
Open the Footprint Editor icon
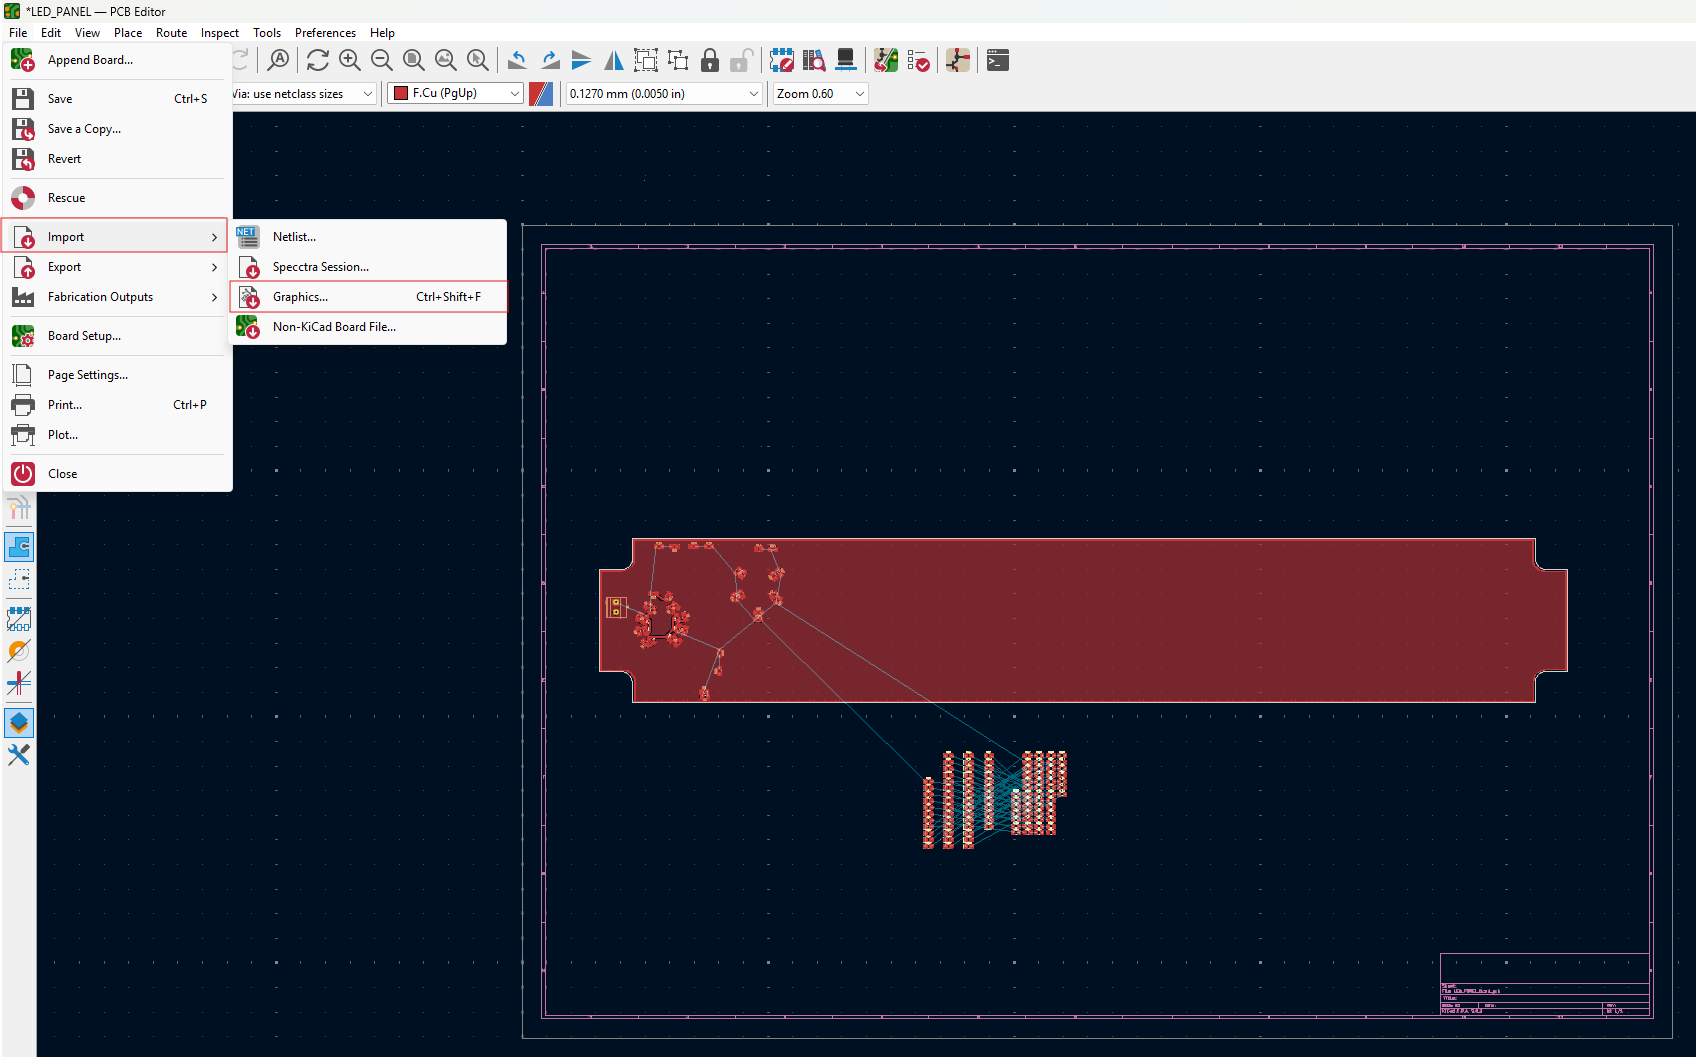782,60
